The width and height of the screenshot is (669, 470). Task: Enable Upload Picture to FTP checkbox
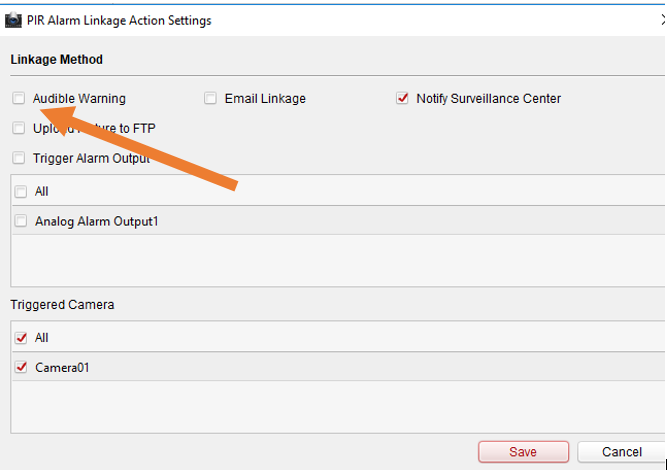point(20,128)
